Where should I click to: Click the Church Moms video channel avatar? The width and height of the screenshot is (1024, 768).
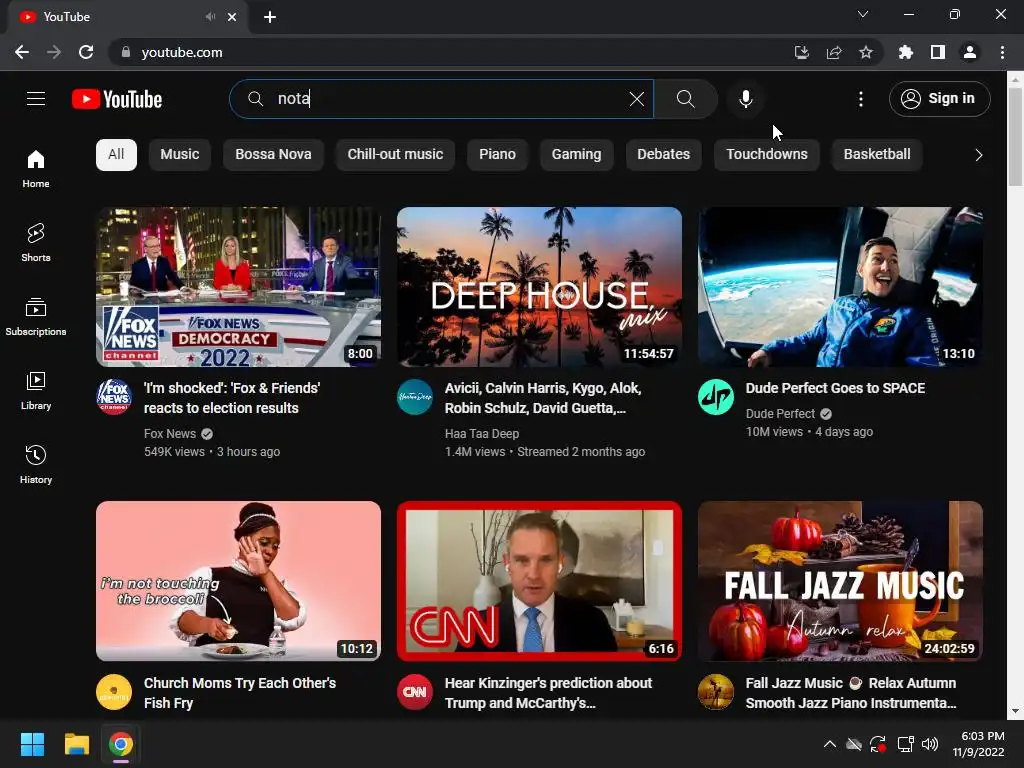click(114, 692)
